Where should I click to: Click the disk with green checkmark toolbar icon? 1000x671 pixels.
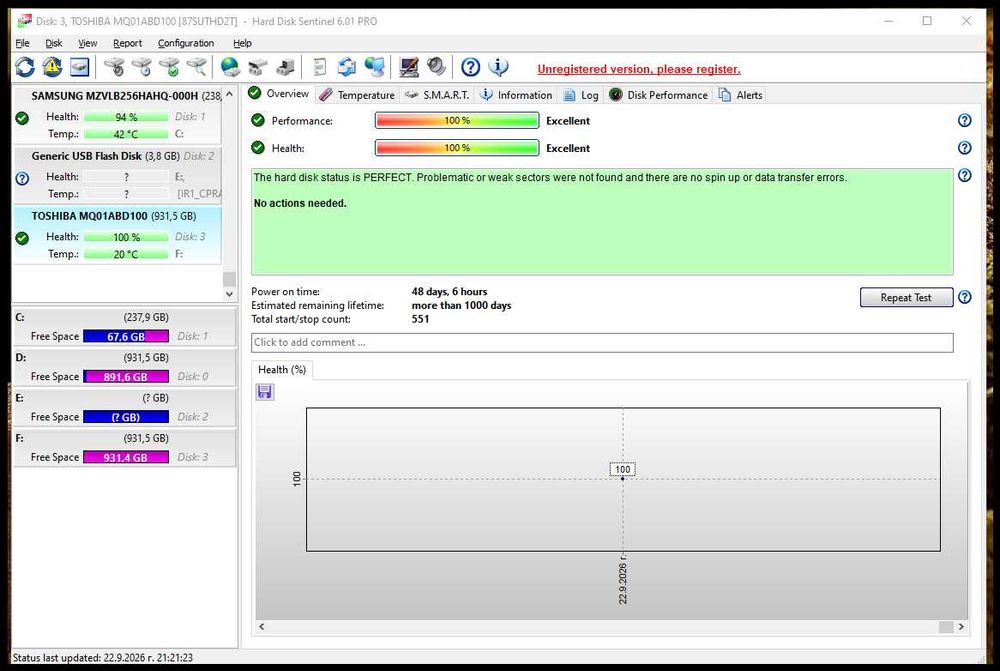(170, 67)
